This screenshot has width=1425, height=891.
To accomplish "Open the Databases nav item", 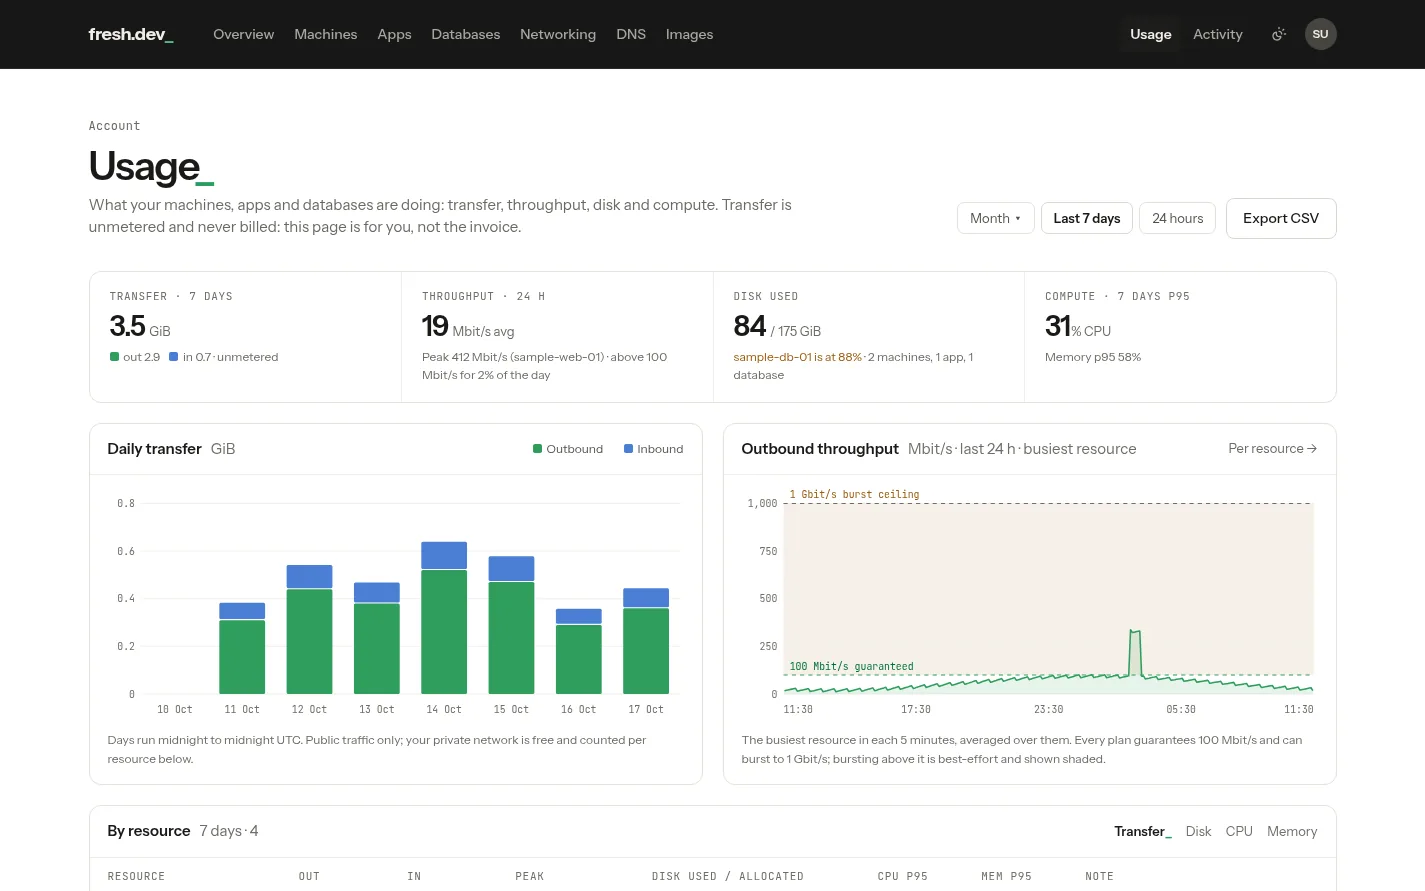I will pyautogui.click(x=465, y=34).
